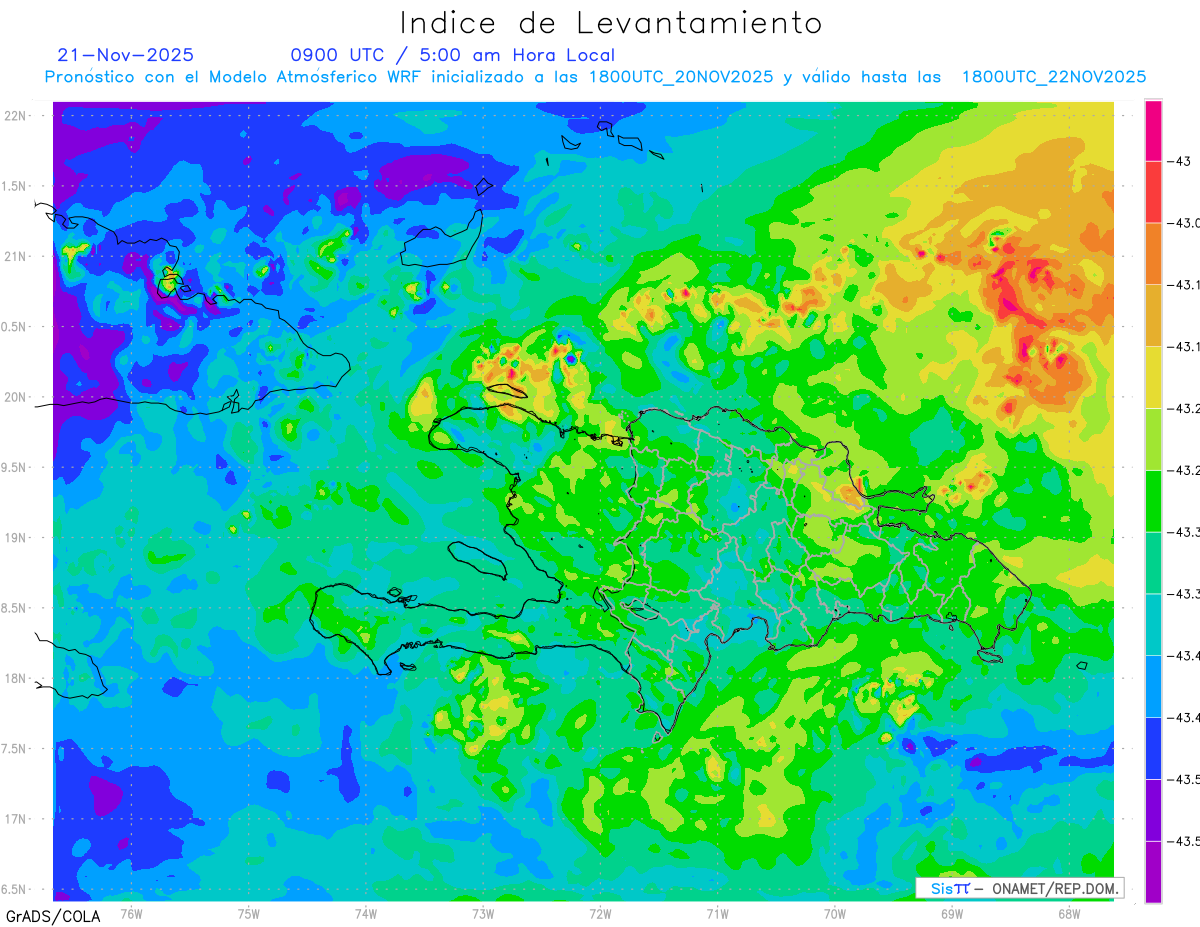Click the pink top segment of the color scale
1200x927 pixels.
[1153, 130]
